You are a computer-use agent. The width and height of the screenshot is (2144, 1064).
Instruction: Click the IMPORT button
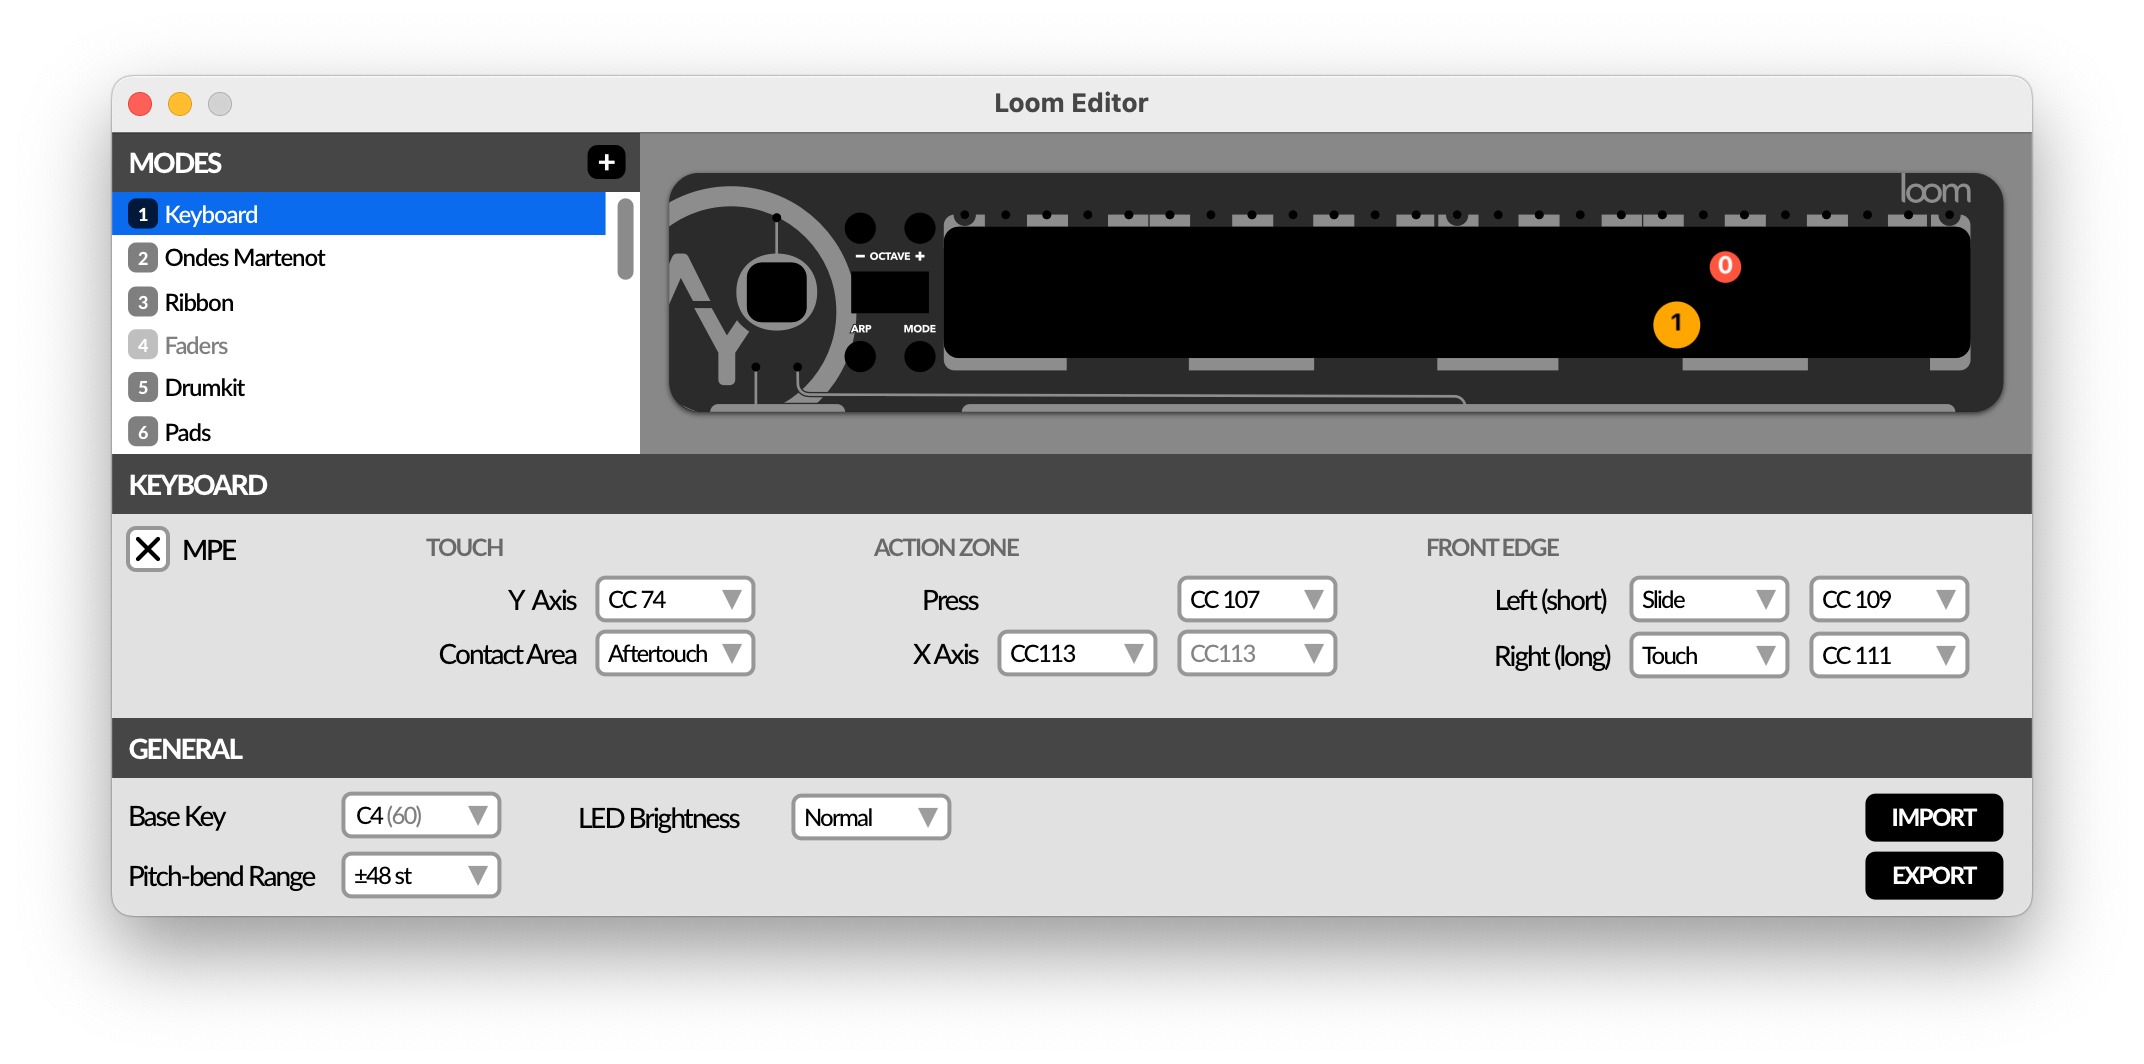coord(1933,817)
